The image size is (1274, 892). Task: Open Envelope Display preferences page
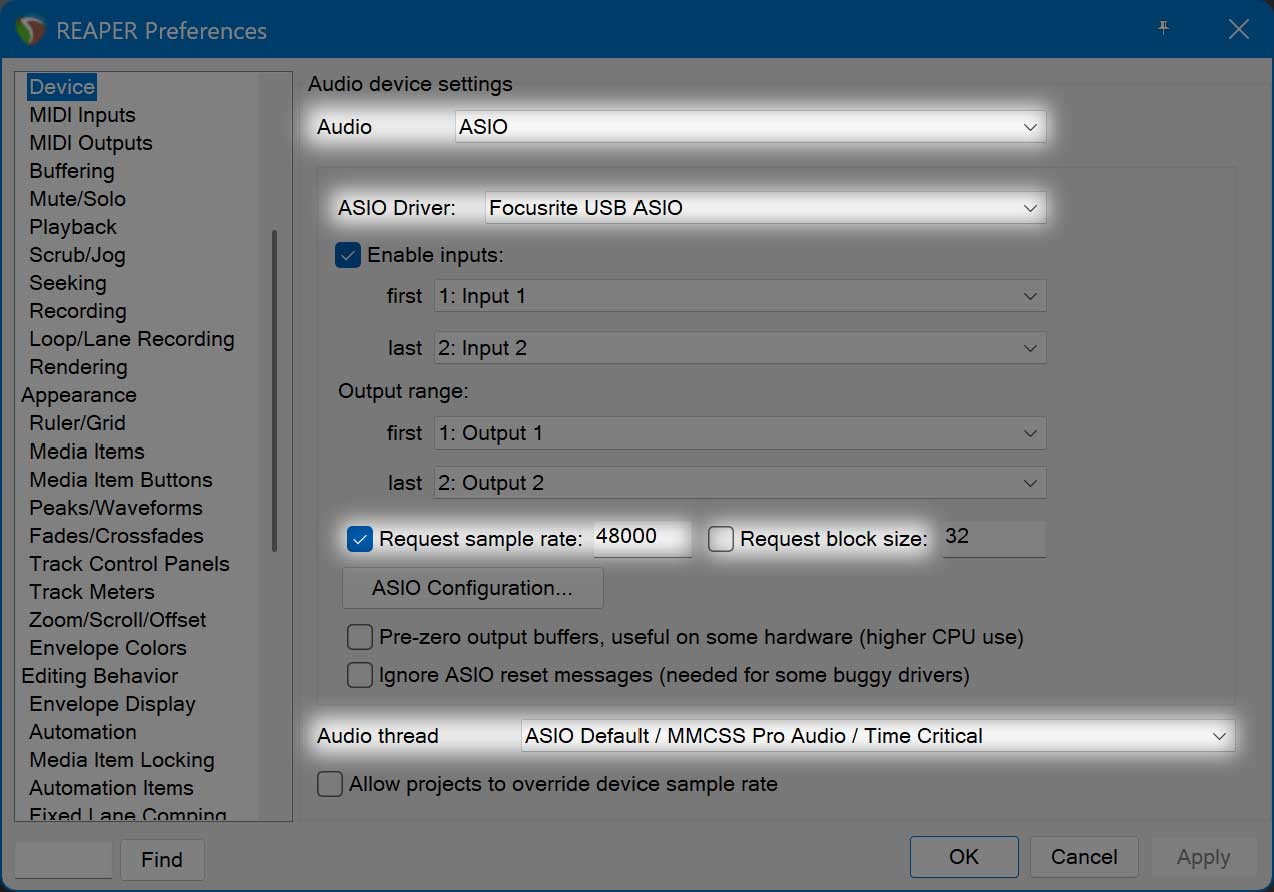tap(112, 704)
